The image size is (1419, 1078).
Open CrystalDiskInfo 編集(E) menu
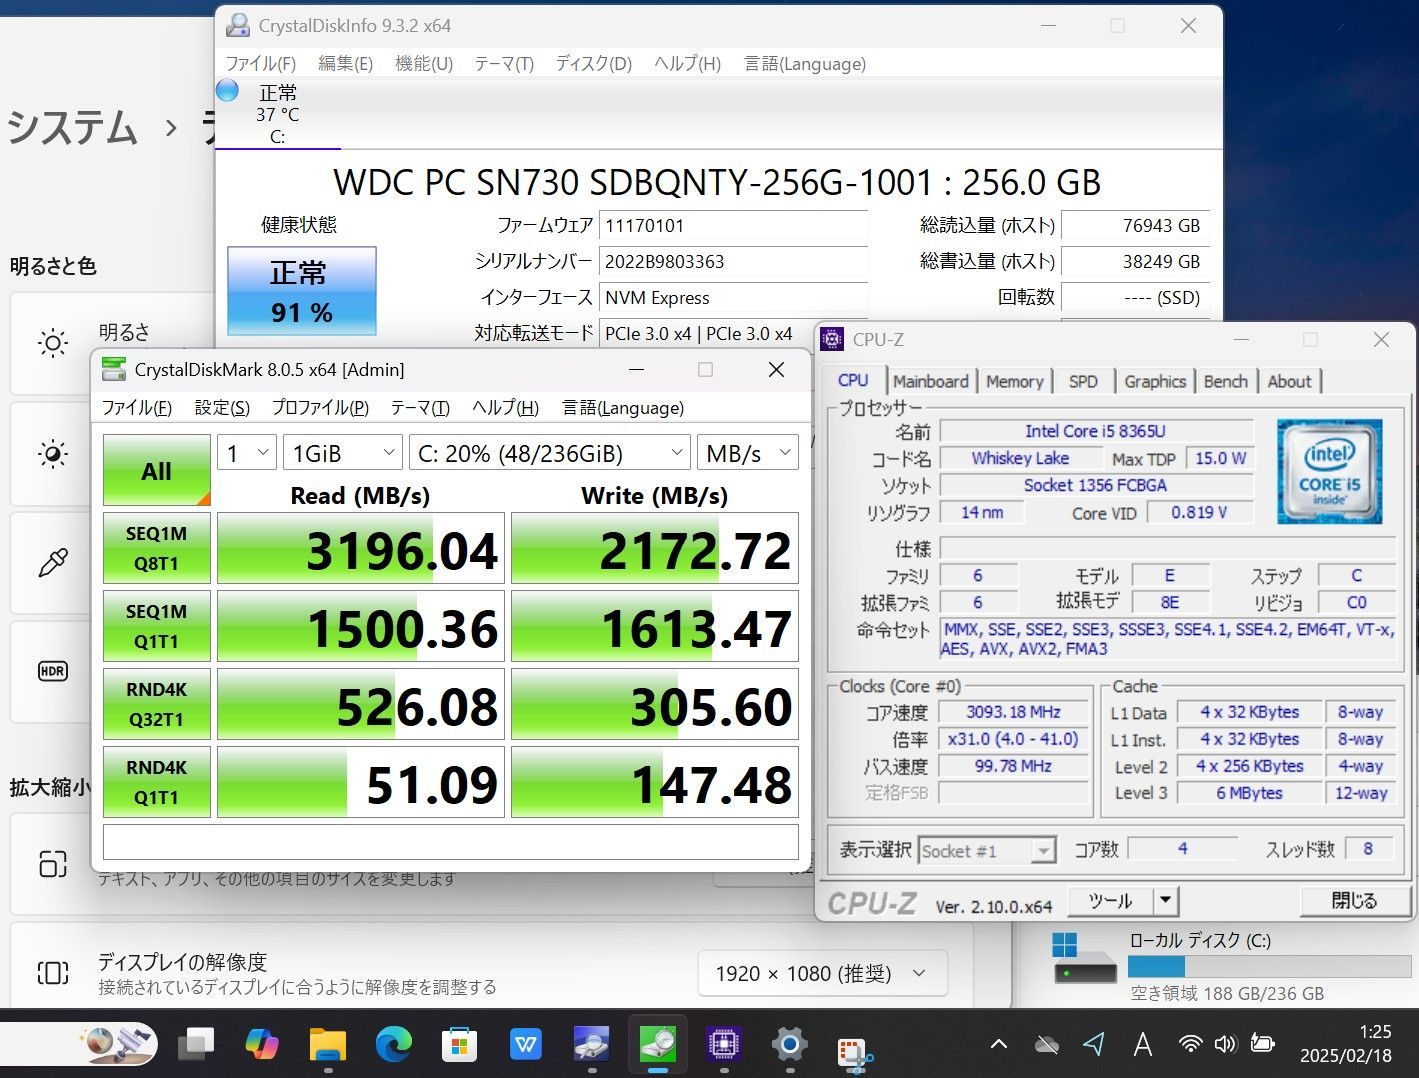tap(345, 64)
